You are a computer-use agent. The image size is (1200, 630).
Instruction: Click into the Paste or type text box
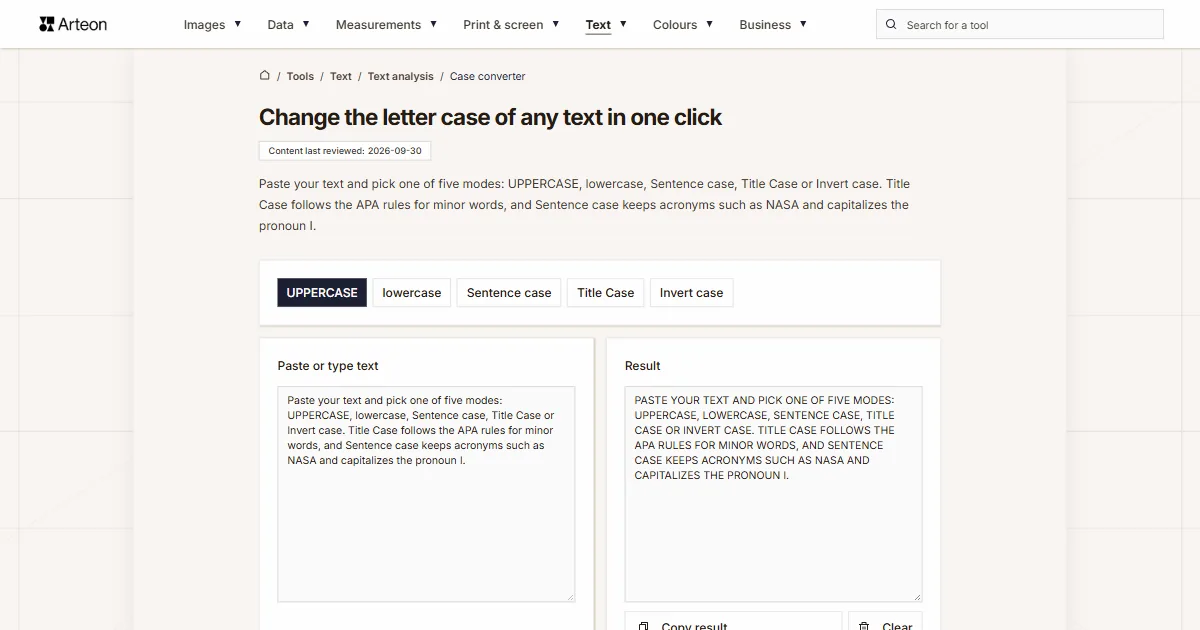[426, 494]
